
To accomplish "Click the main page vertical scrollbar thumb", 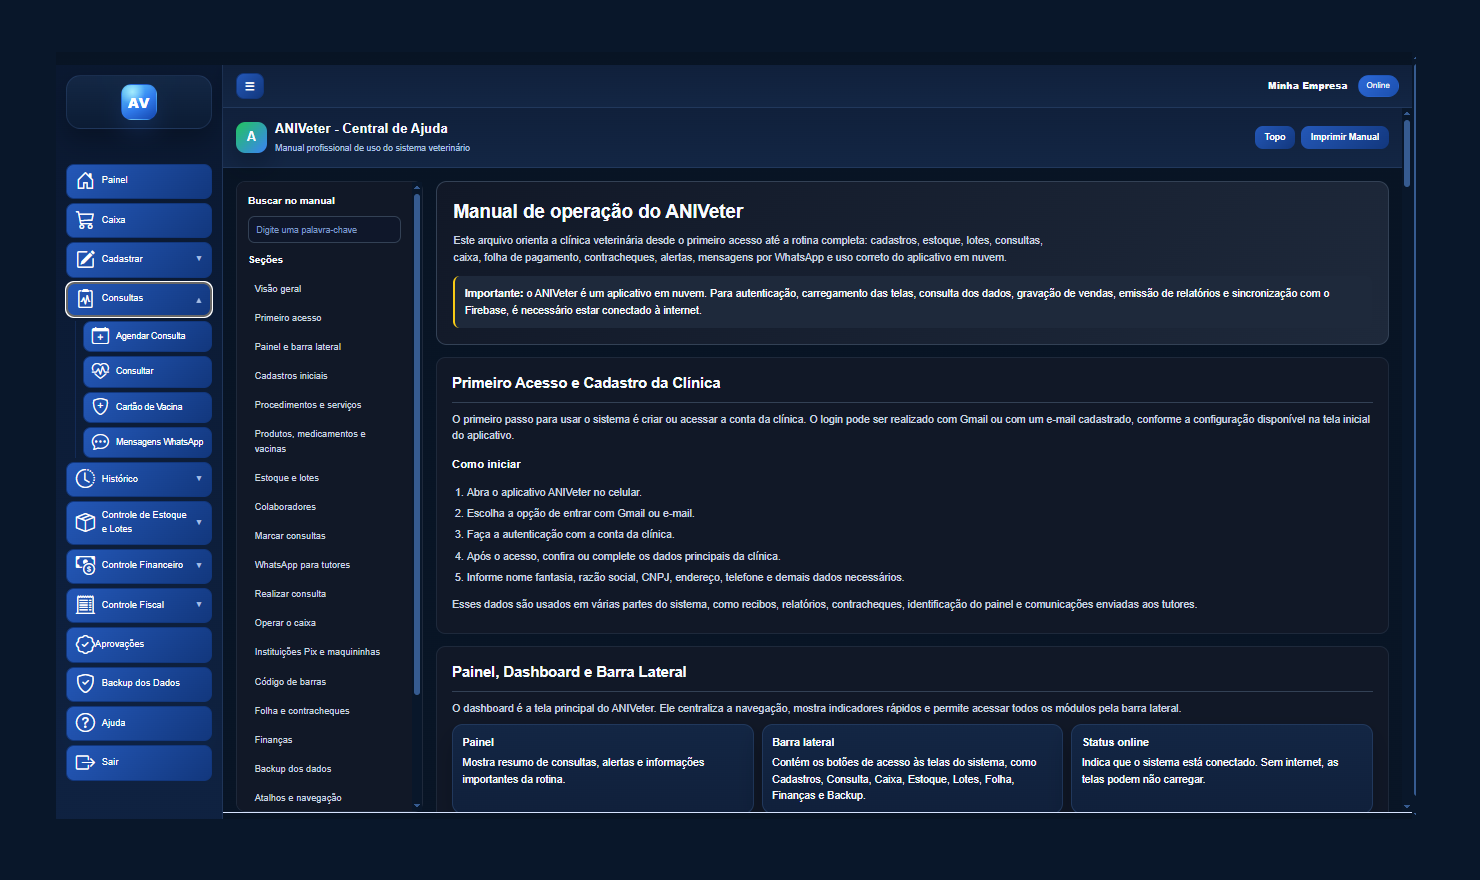I will tap(1407, 154).
